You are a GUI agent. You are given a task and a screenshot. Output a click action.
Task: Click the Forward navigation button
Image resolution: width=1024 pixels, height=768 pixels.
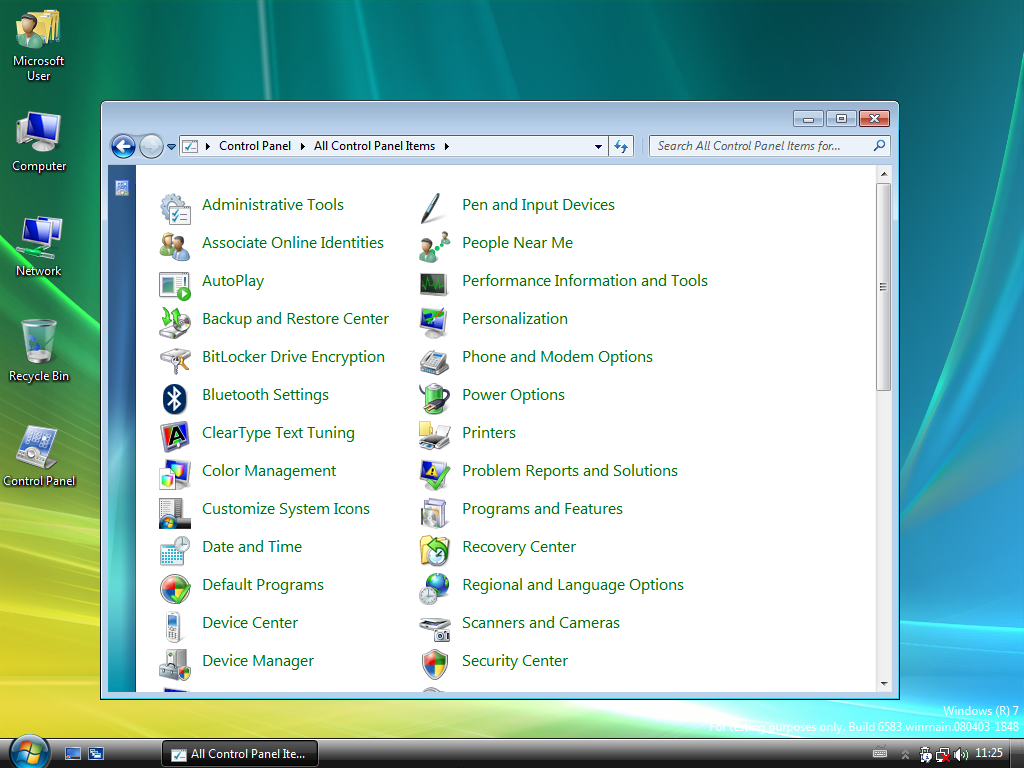(x=151, y=146)
